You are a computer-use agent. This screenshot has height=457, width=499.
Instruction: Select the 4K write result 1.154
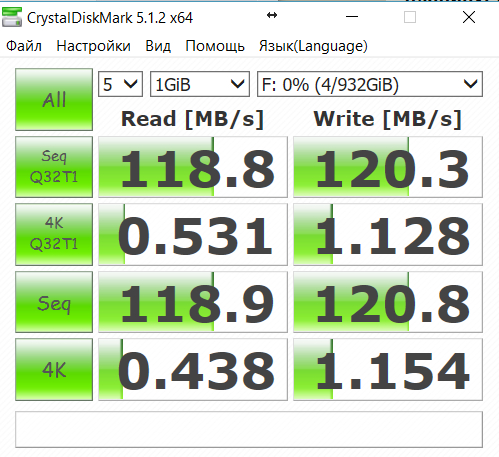(388, 369)
